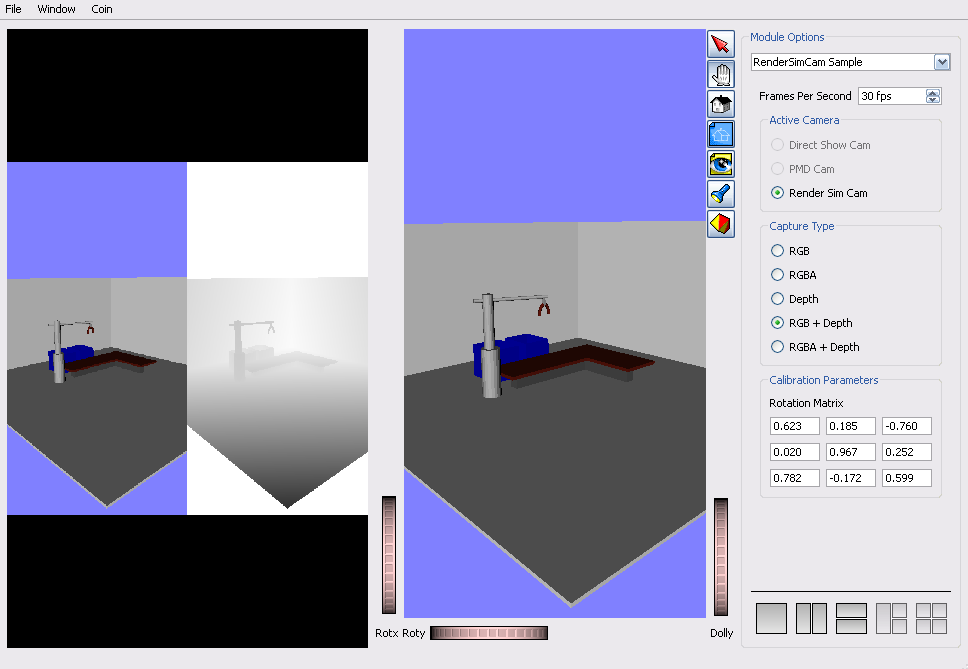
Task: Select Depth capture type
Action: pyautogui.click(x=778, y=299)
